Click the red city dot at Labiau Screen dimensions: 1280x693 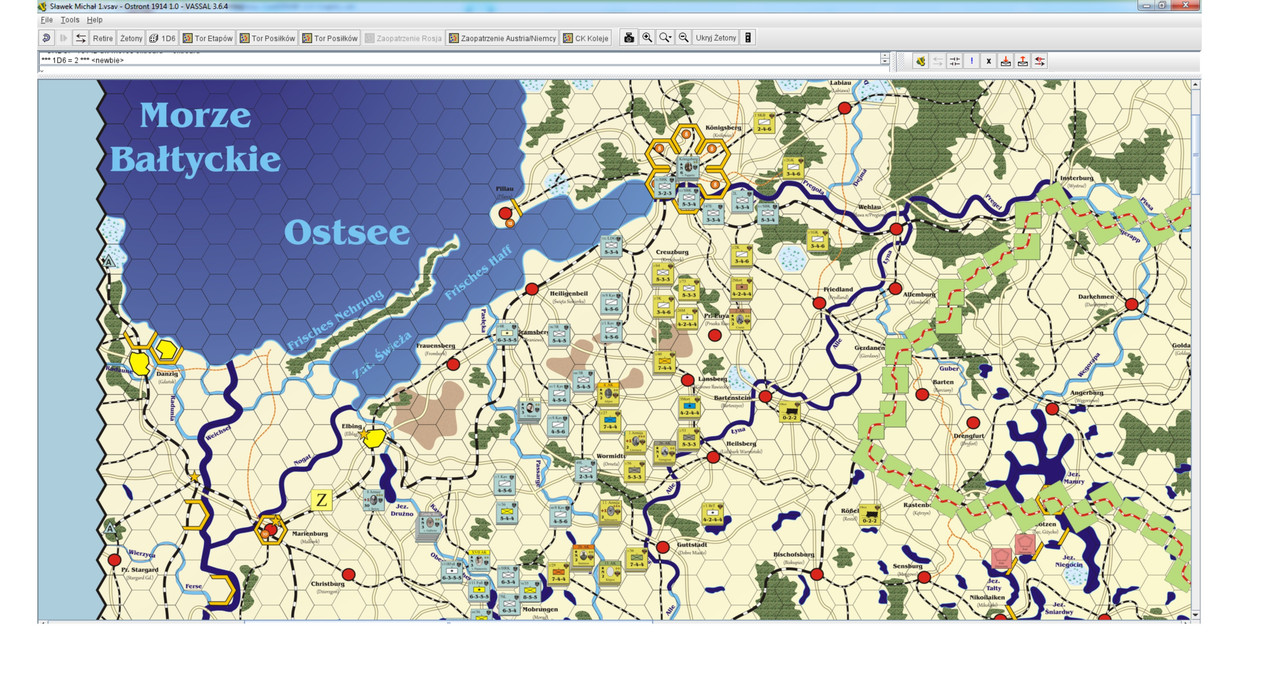coord(844,107)
